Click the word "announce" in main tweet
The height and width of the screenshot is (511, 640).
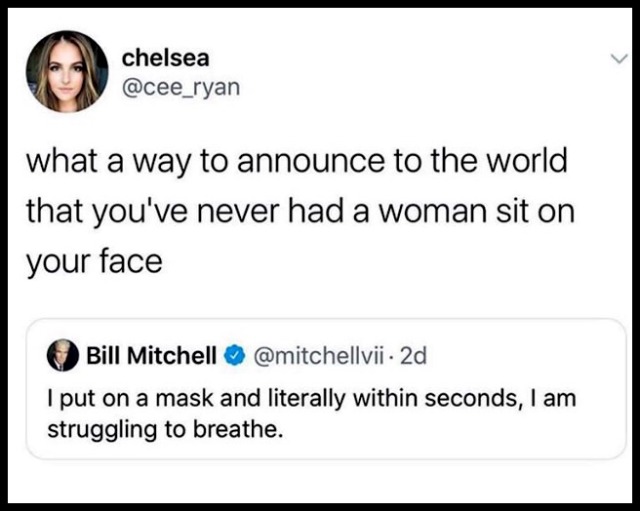click(311, 161)
